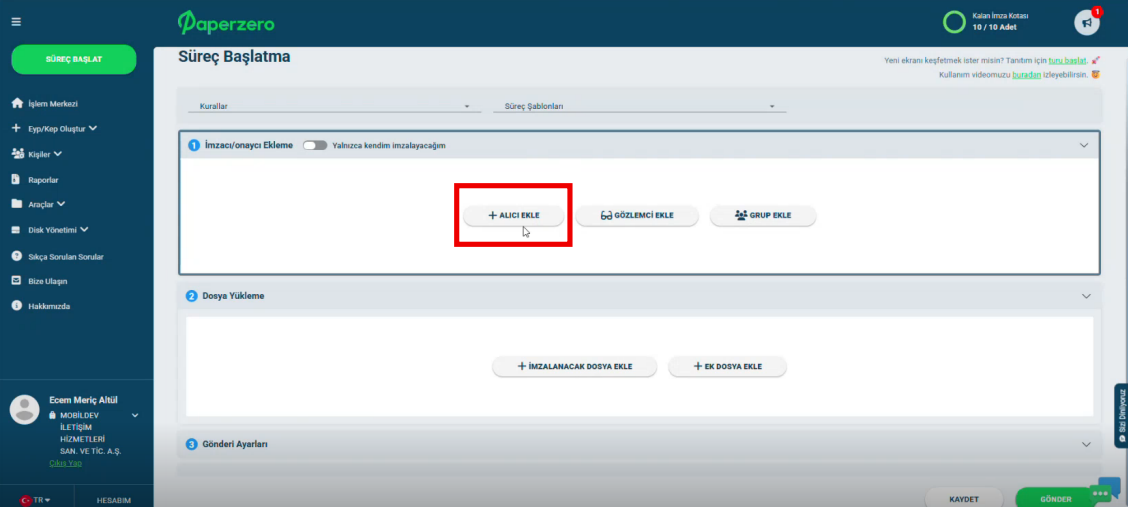Image resolution: width=1128 pixels, height=507 pixels.
Task: Toggle Yalnızca kendim imzalayacağım switch
Action: [315, 145]
